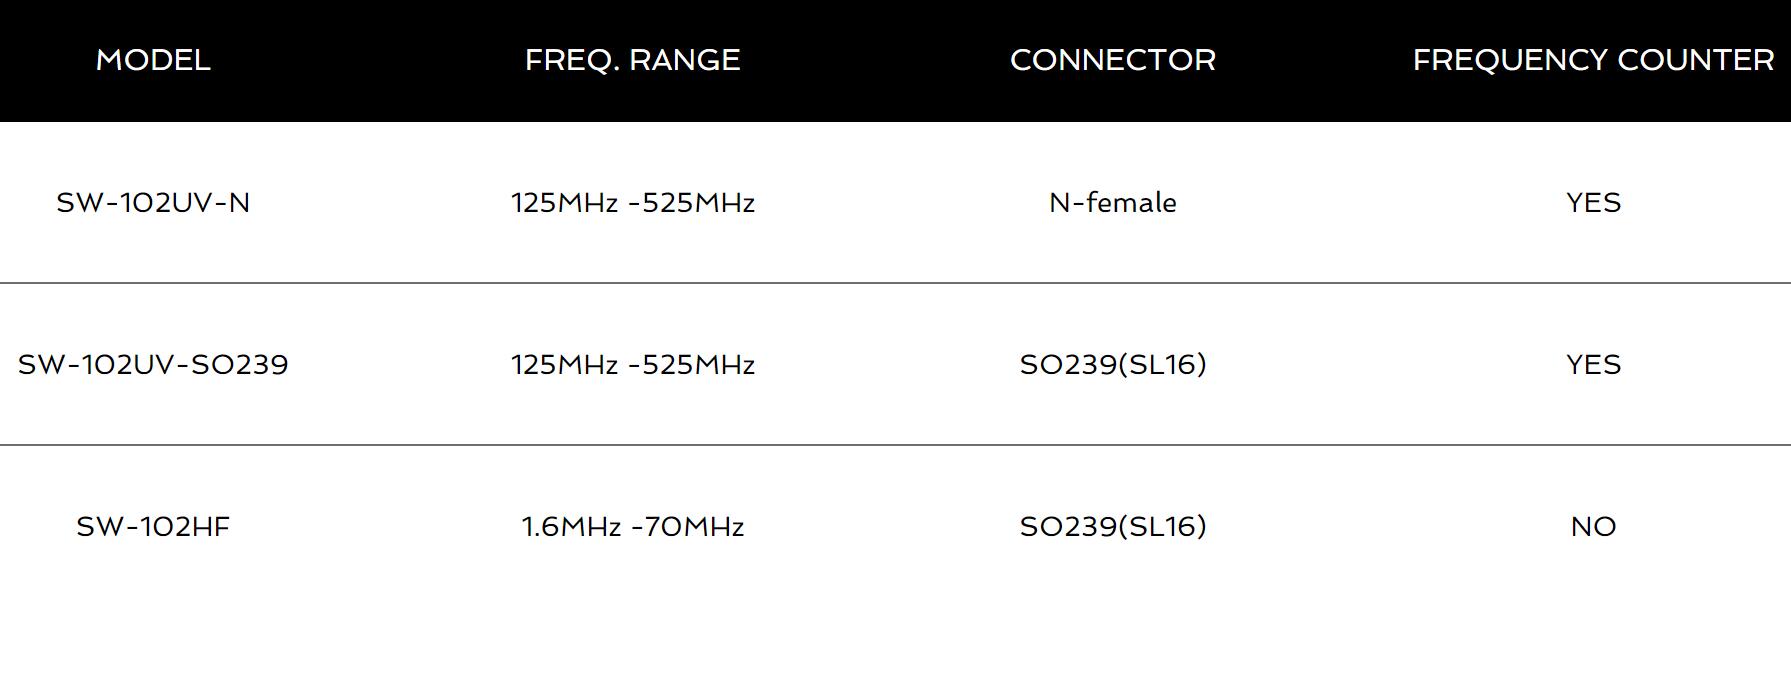This screenshot has height=687, width=1791.
Task: Click the divider line below SW-102UV-N row
Action: 895,283
